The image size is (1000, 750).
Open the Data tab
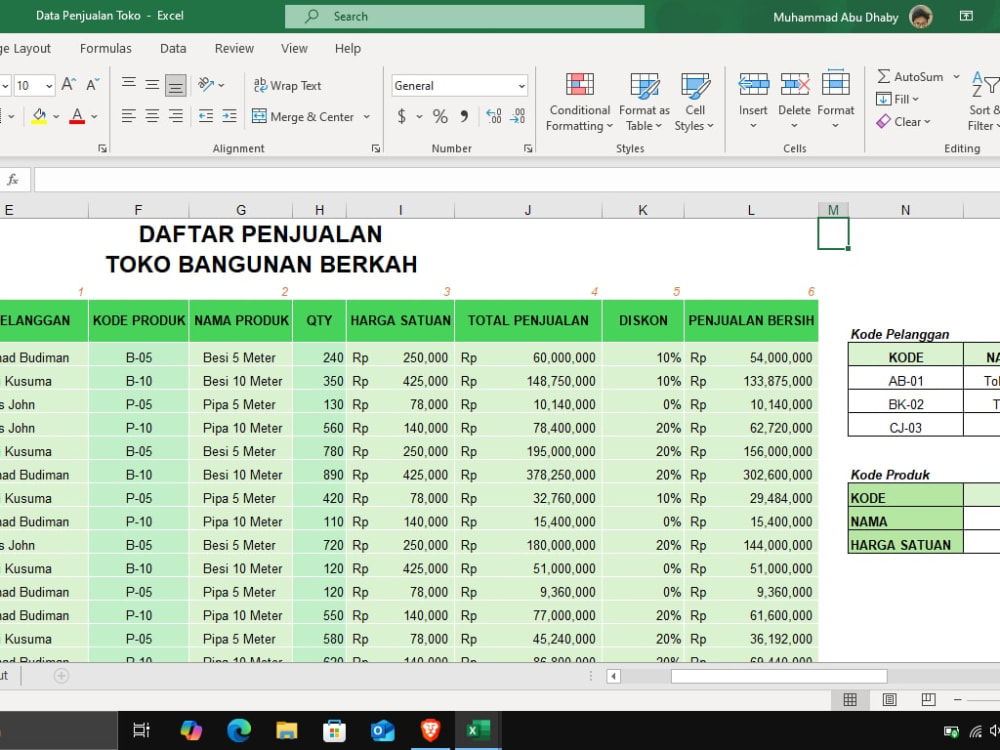pos(173,48)
